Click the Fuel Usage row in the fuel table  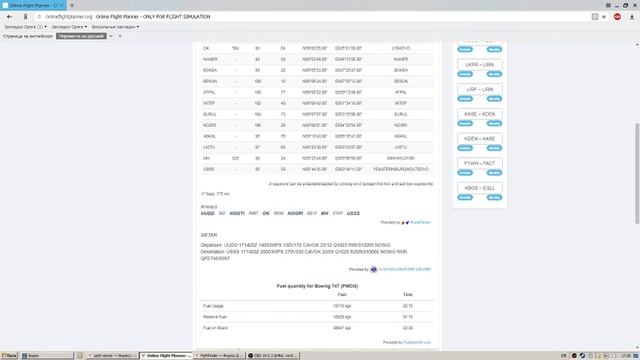coord(317,306)
